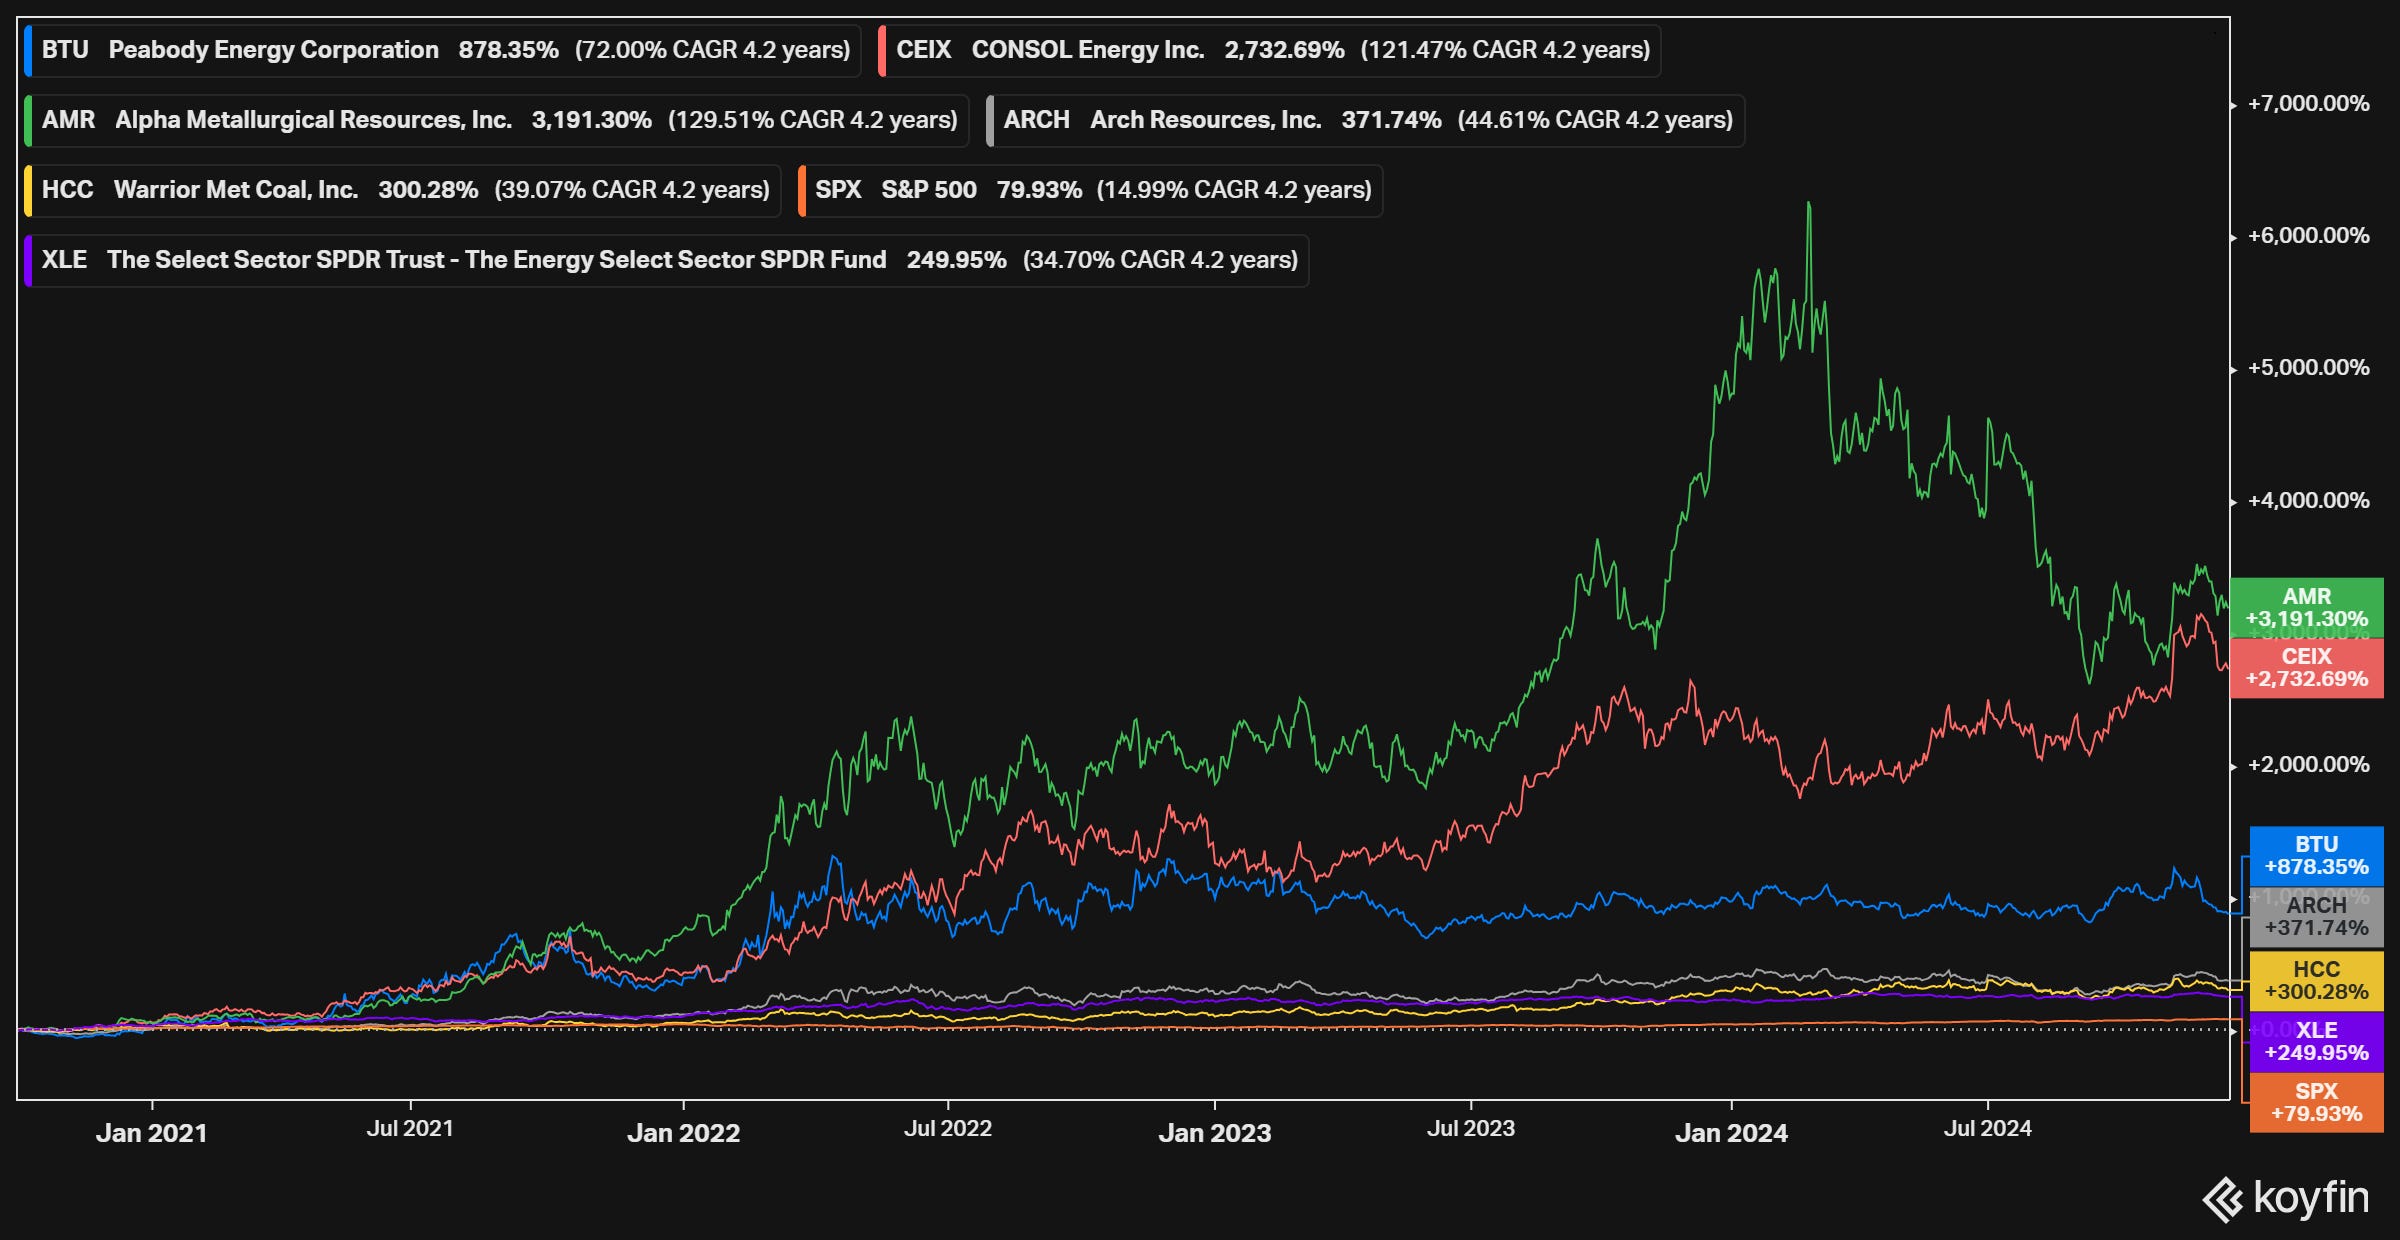Click the ARCH 44.61% CAGR text

tap(1595, 120)
